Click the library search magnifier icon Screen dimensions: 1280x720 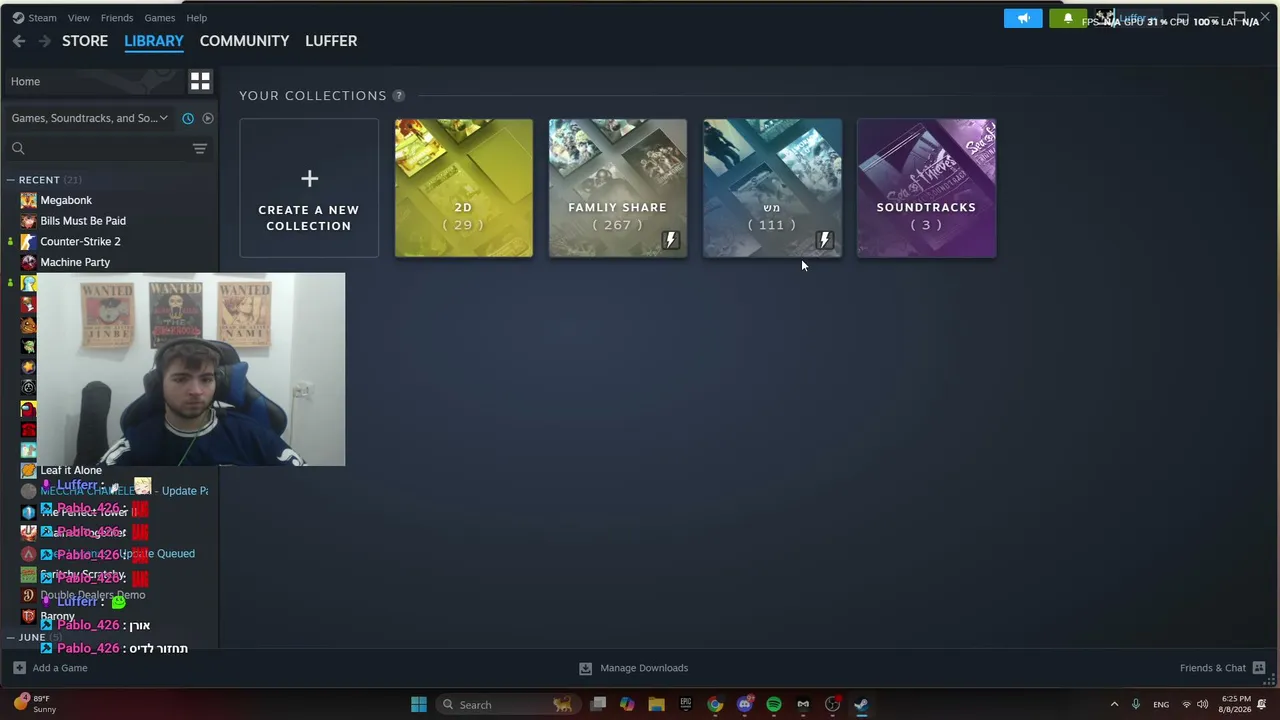click(18, 149)
